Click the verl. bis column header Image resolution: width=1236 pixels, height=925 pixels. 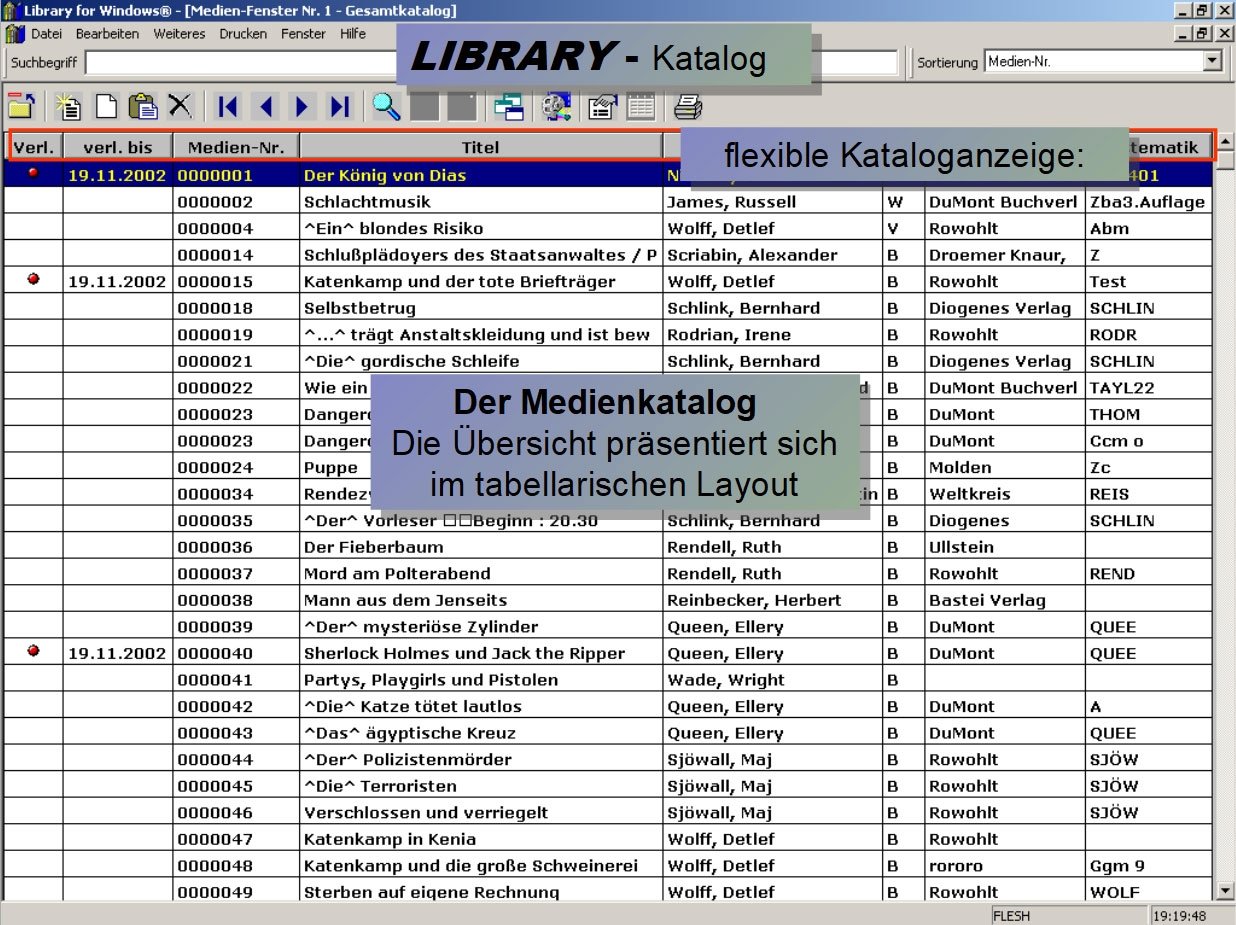(118, 147)
